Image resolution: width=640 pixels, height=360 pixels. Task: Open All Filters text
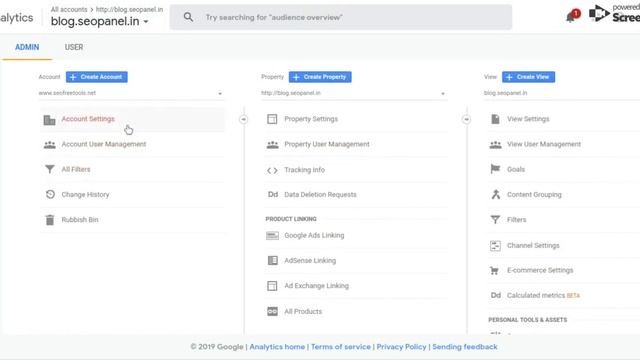point(76,169)
